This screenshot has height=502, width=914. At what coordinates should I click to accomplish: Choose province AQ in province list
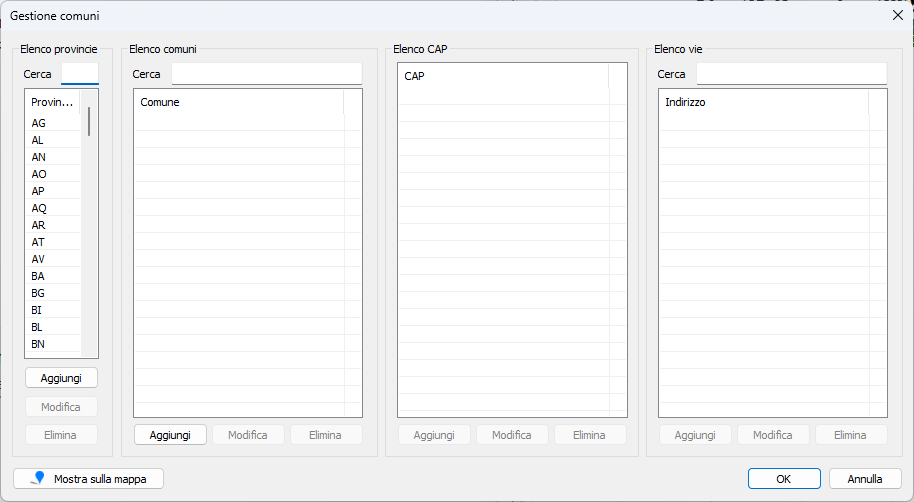(39, 208)
